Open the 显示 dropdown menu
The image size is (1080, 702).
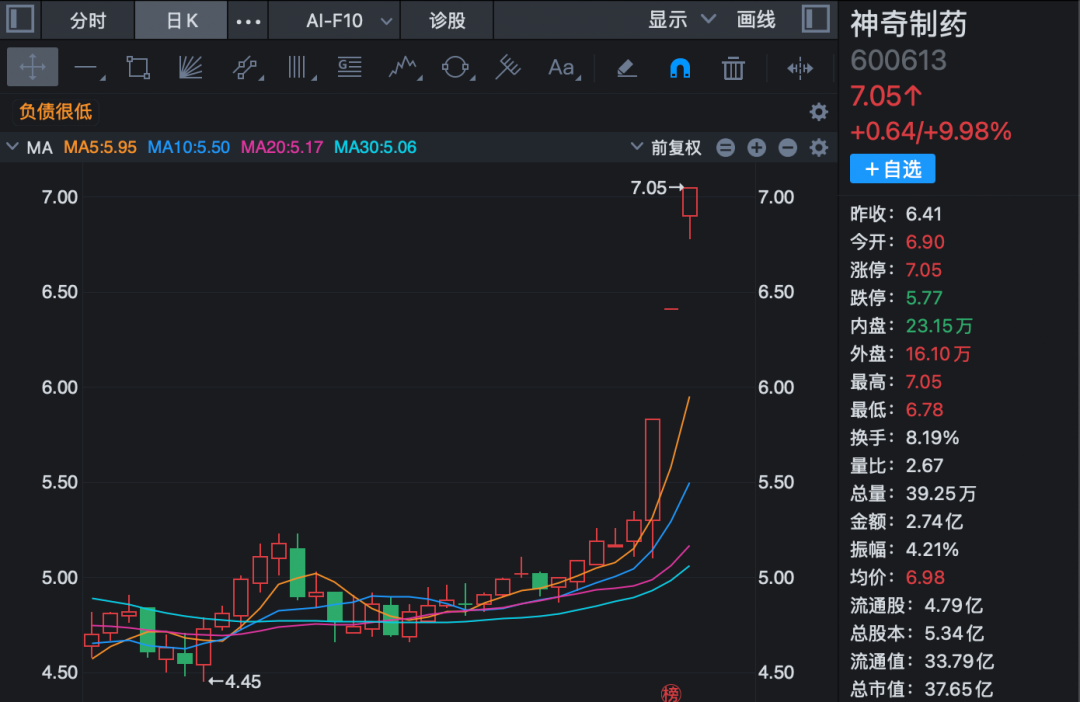(x=681, y=19)
